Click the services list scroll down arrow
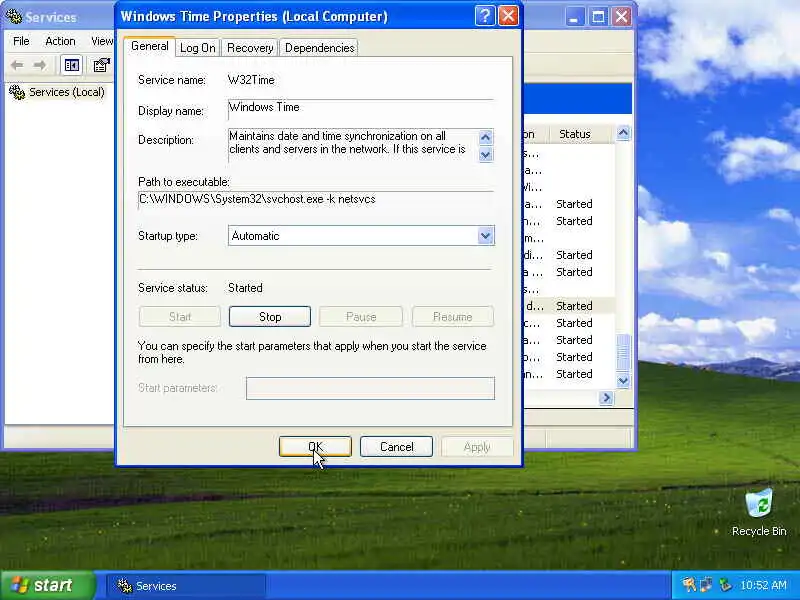 (x=623, y=381)
